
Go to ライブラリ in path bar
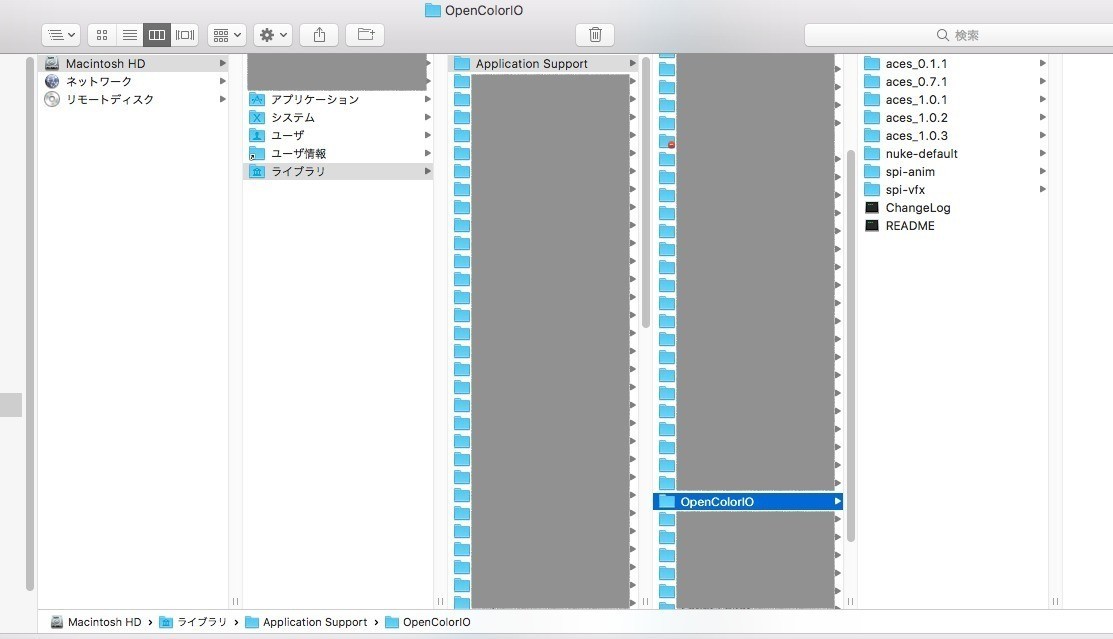[x=194, y=622]
